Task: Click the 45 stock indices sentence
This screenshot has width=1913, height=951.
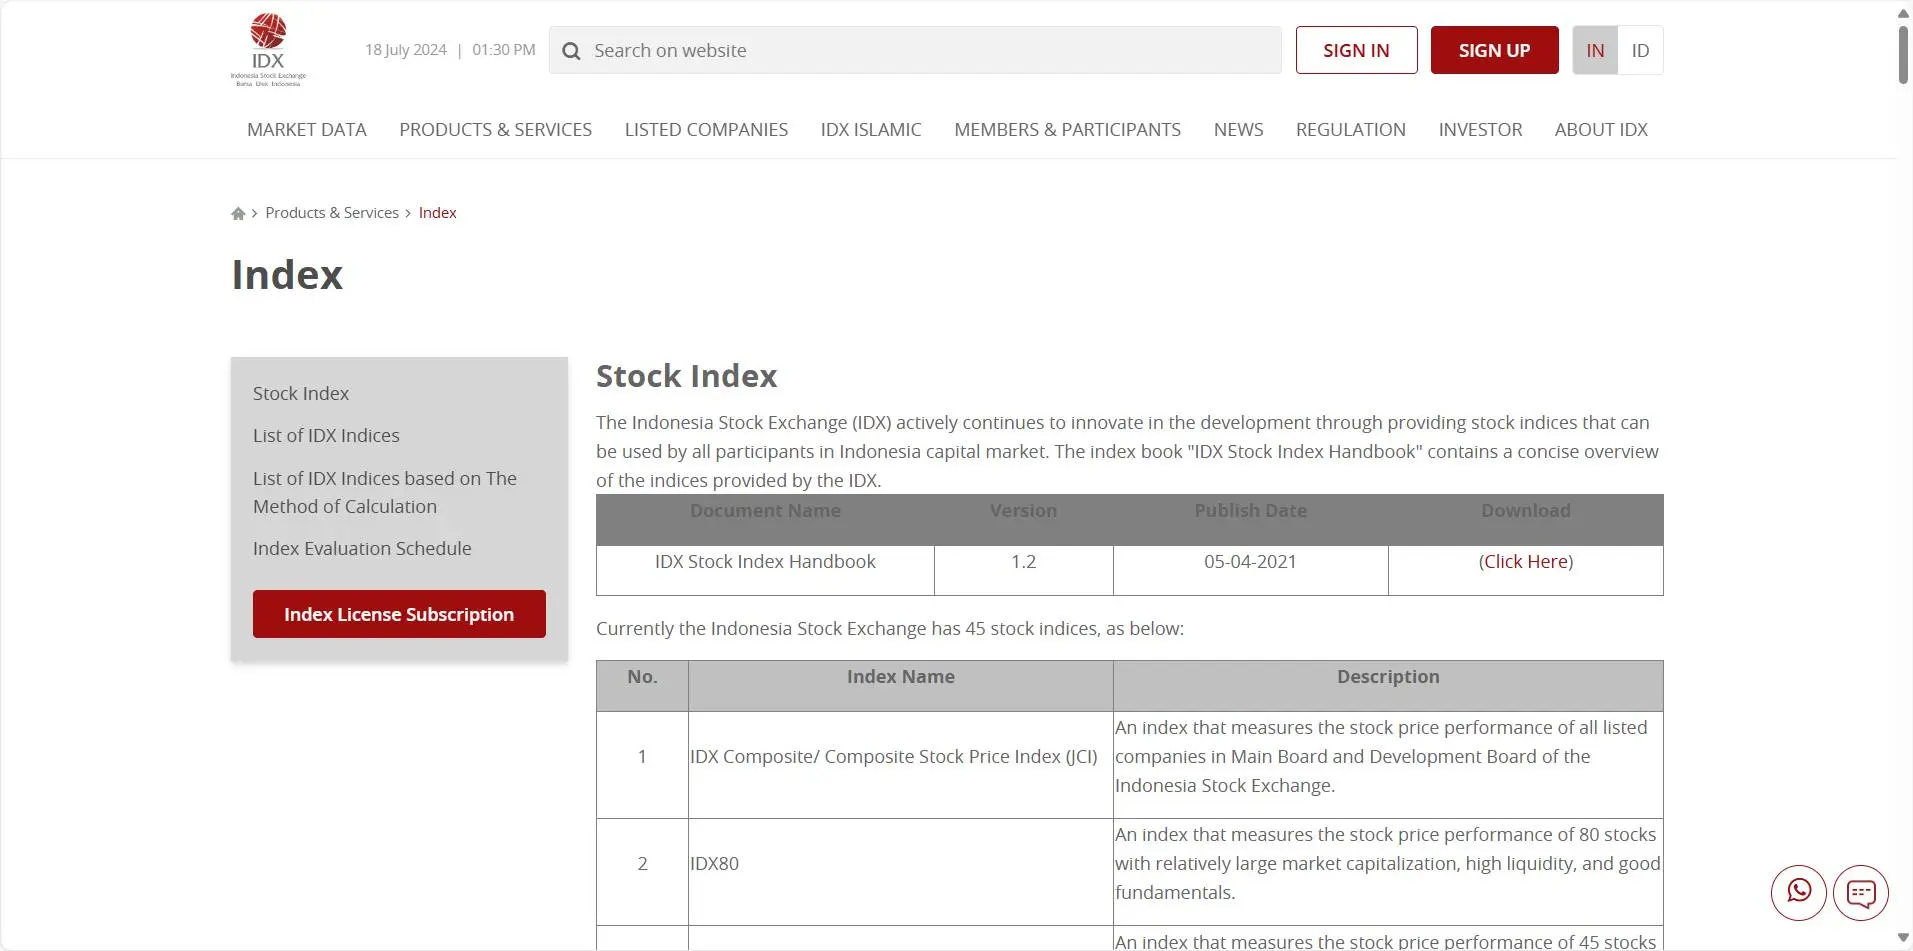Action: click(890, 629)
